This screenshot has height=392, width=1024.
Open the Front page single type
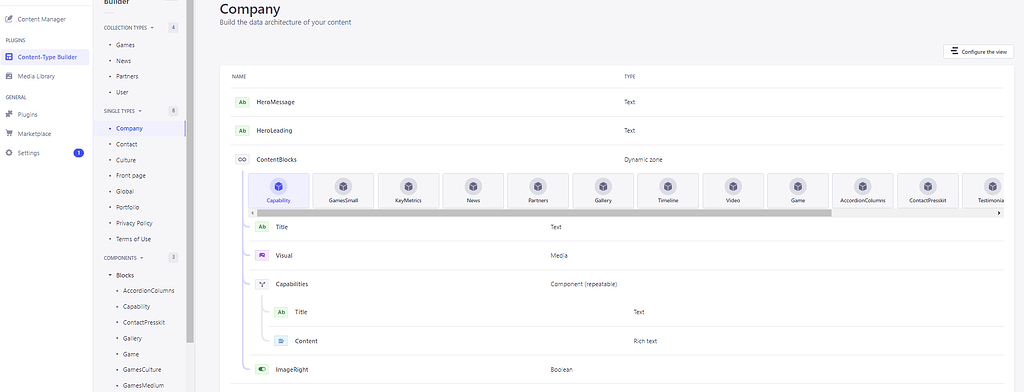click(x=131, y=176)
